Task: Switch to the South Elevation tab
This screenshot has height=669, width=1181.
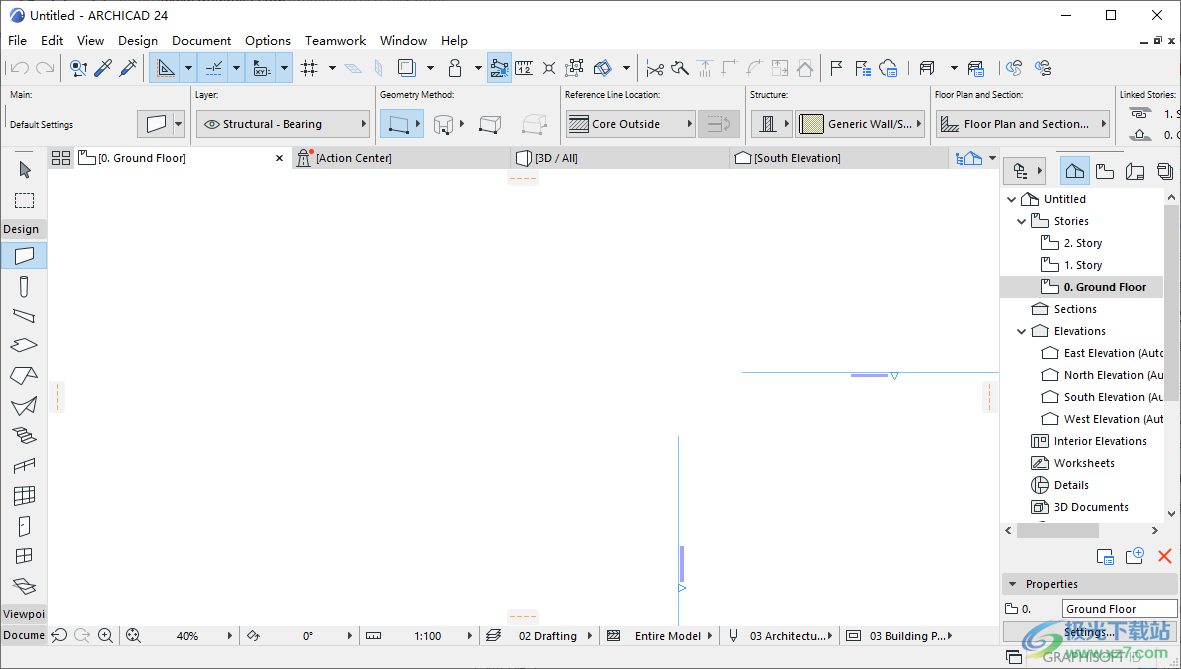Action: pos(839,158)
